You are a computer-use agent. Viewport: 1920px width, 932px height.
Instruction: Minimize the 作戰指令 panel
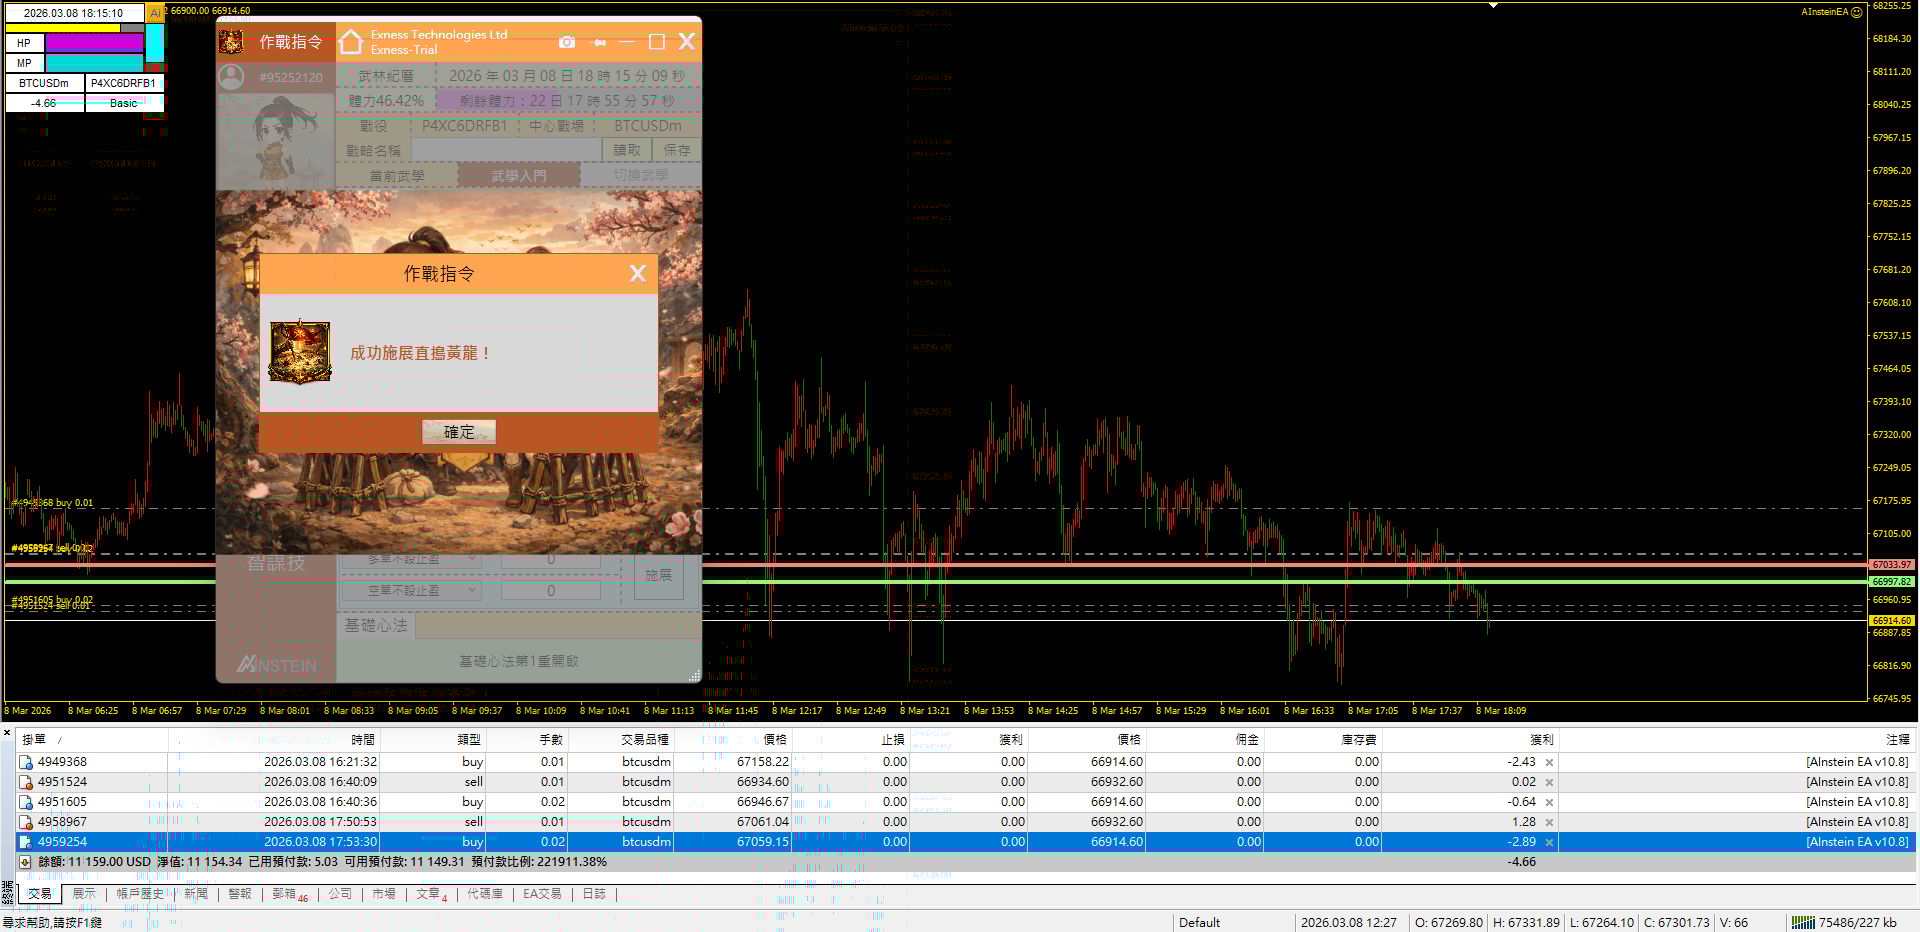point(627,42)
